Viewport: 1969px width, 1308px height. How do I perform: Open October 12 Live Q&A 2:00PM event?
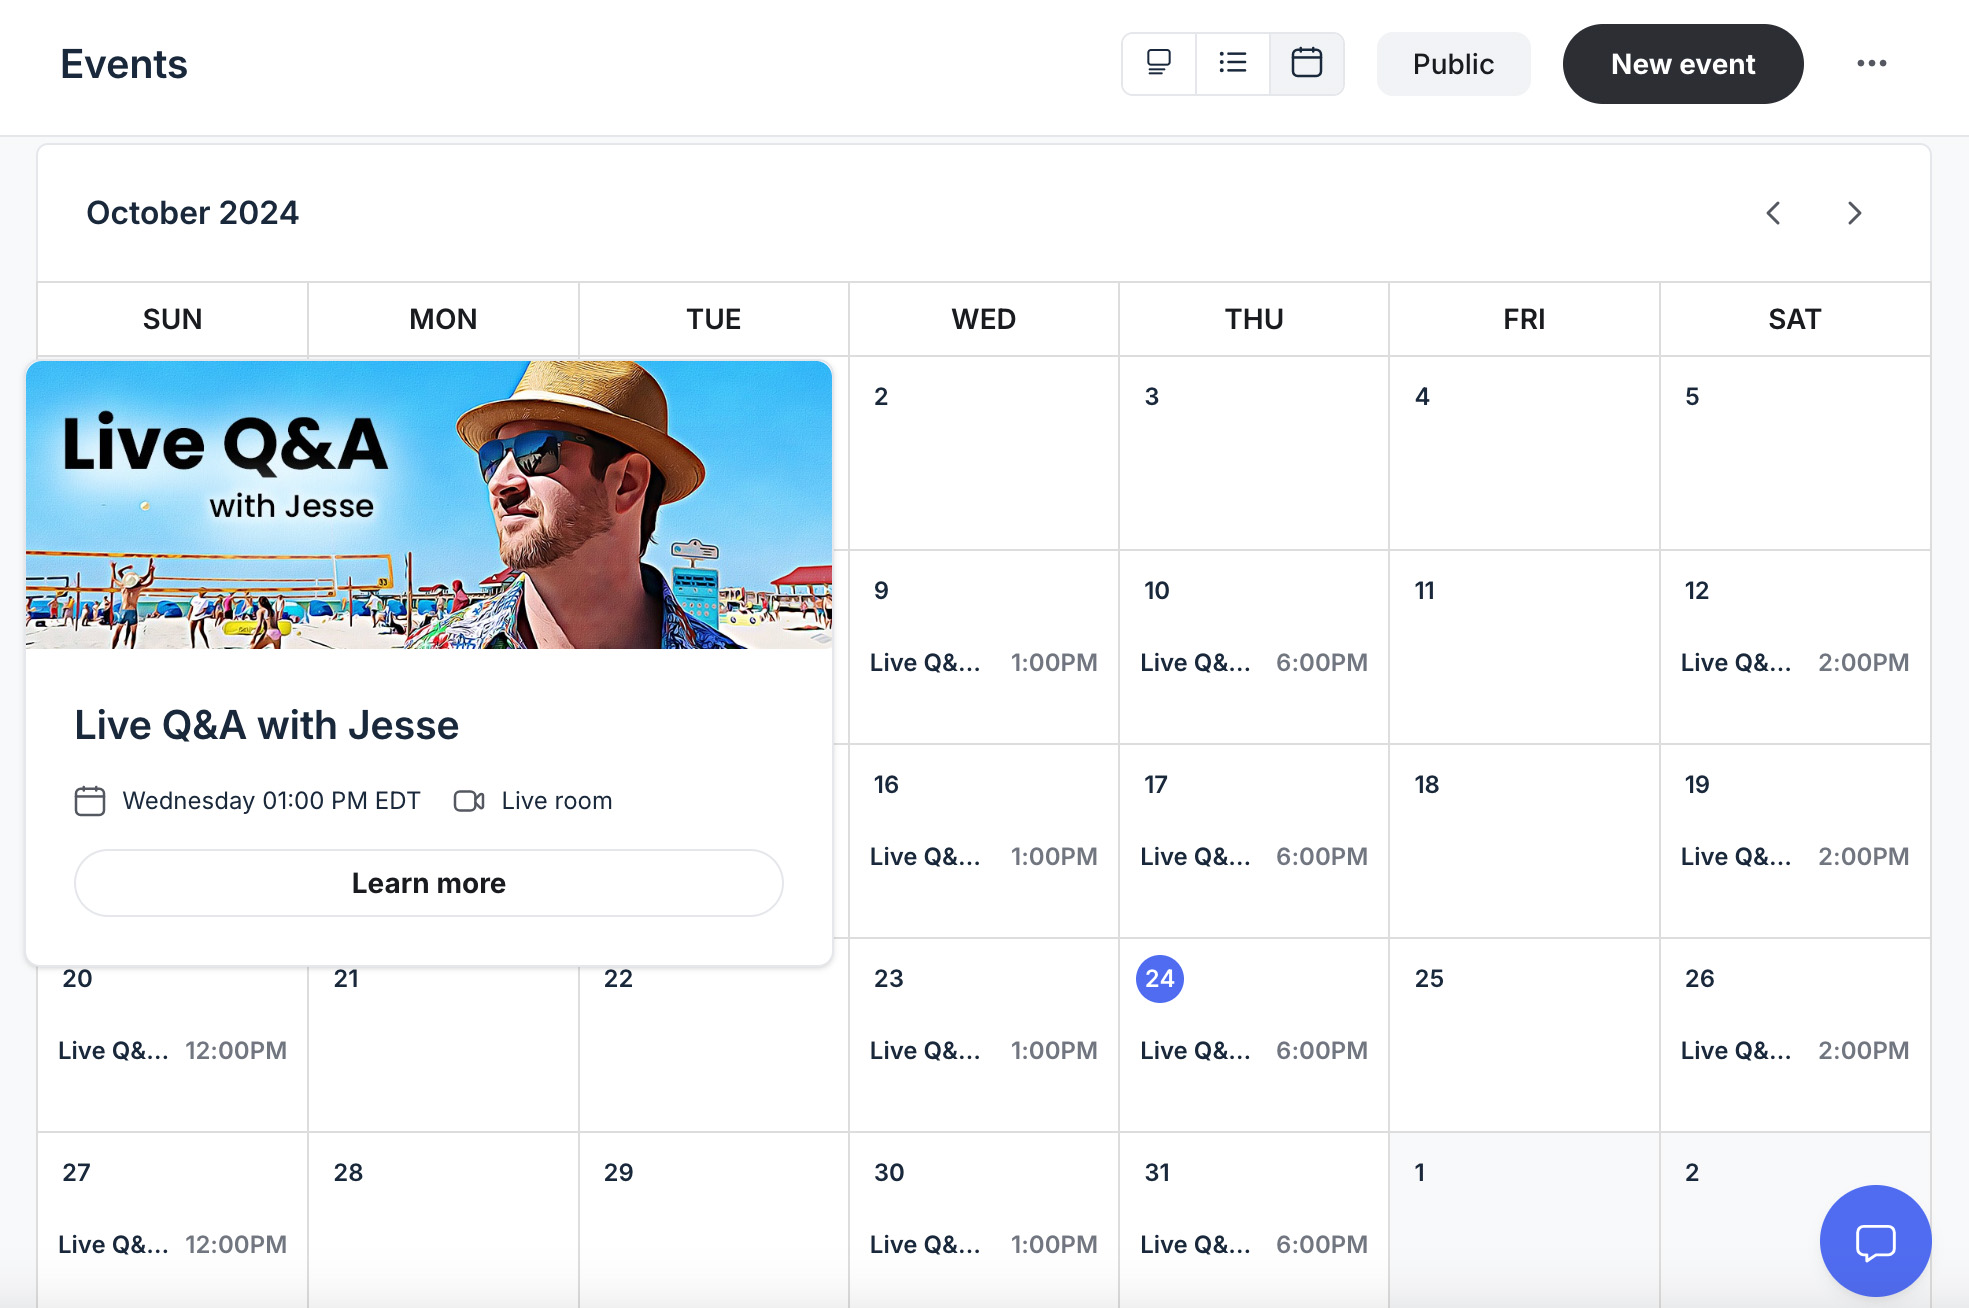[1795, 662]
